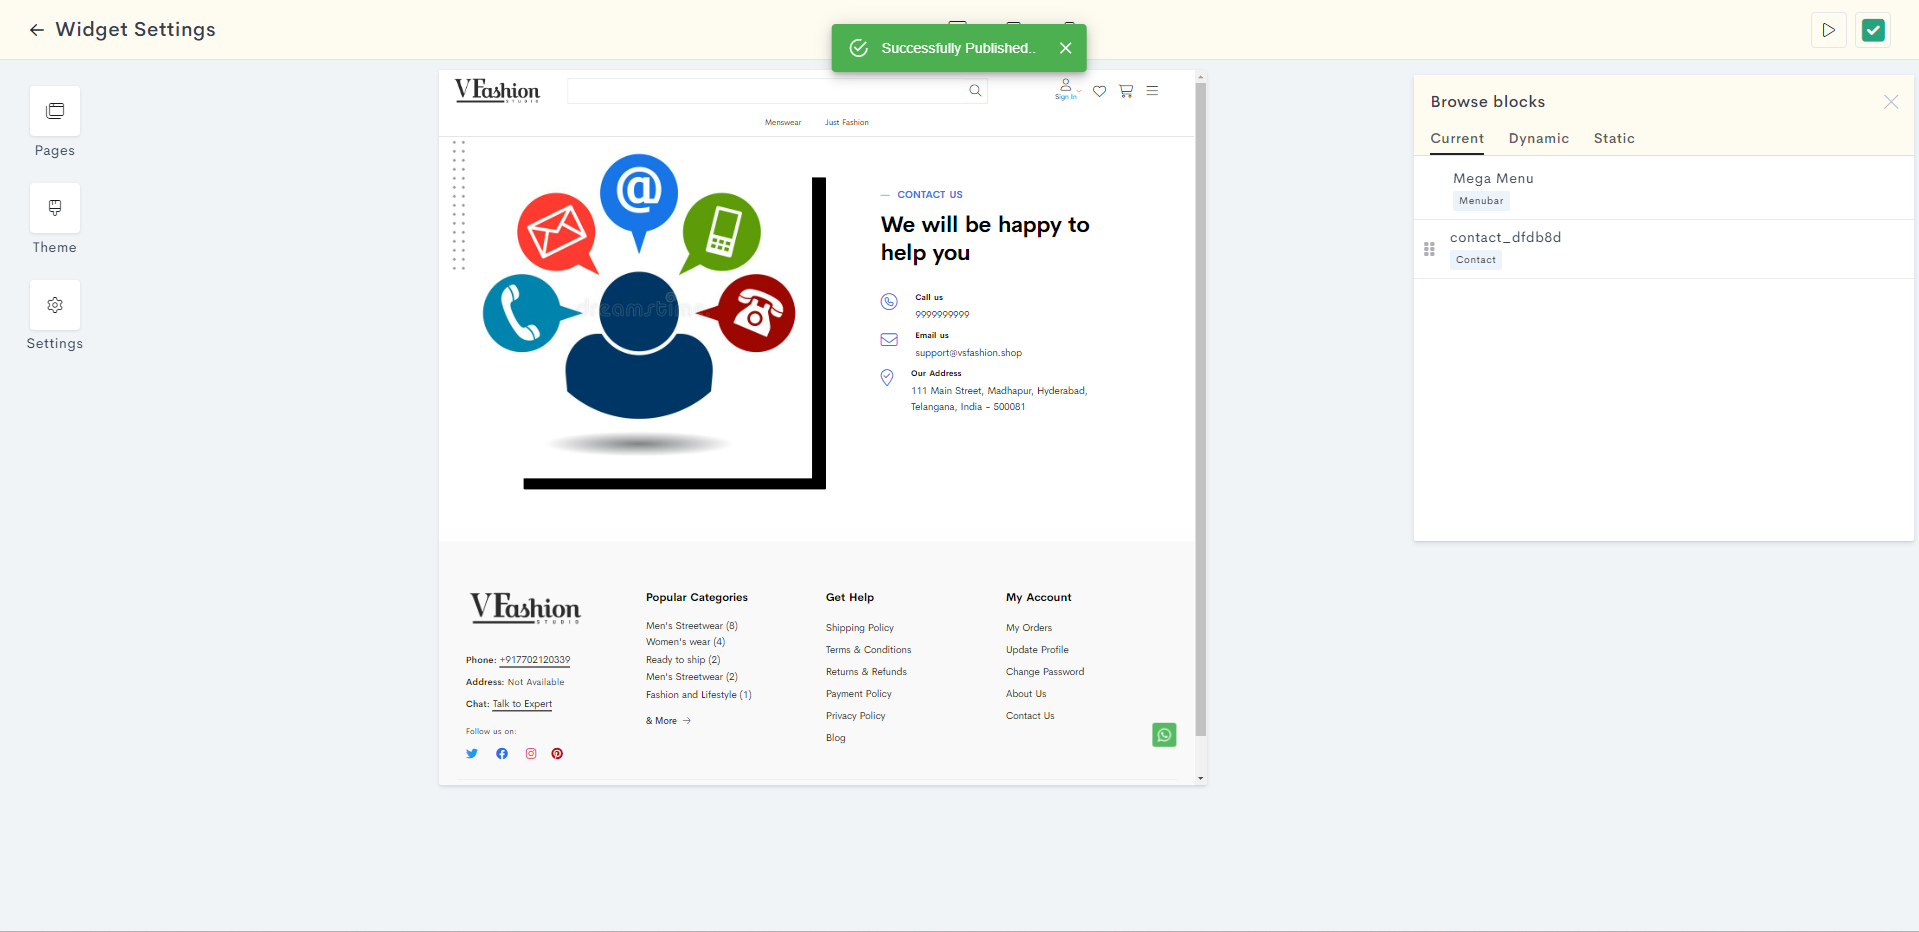Click the 9999999999 phone number text

click(x=942, y=314)
